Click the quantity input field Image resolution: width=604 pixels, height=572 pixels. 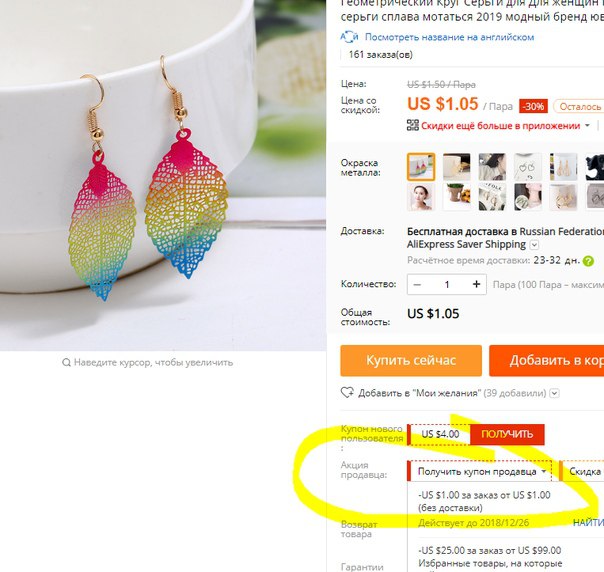447,285
